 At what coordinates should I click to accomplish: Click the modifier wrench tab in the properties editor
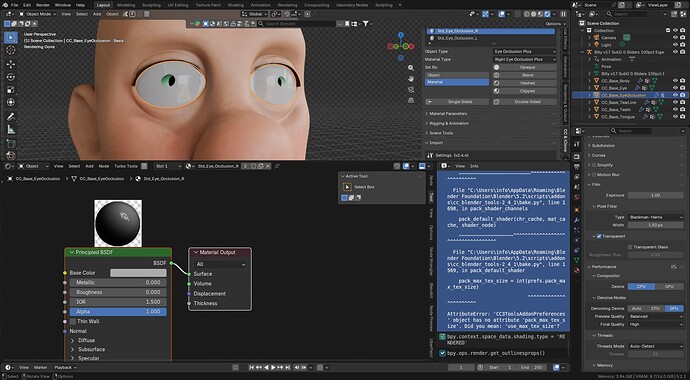click(577, 220)
